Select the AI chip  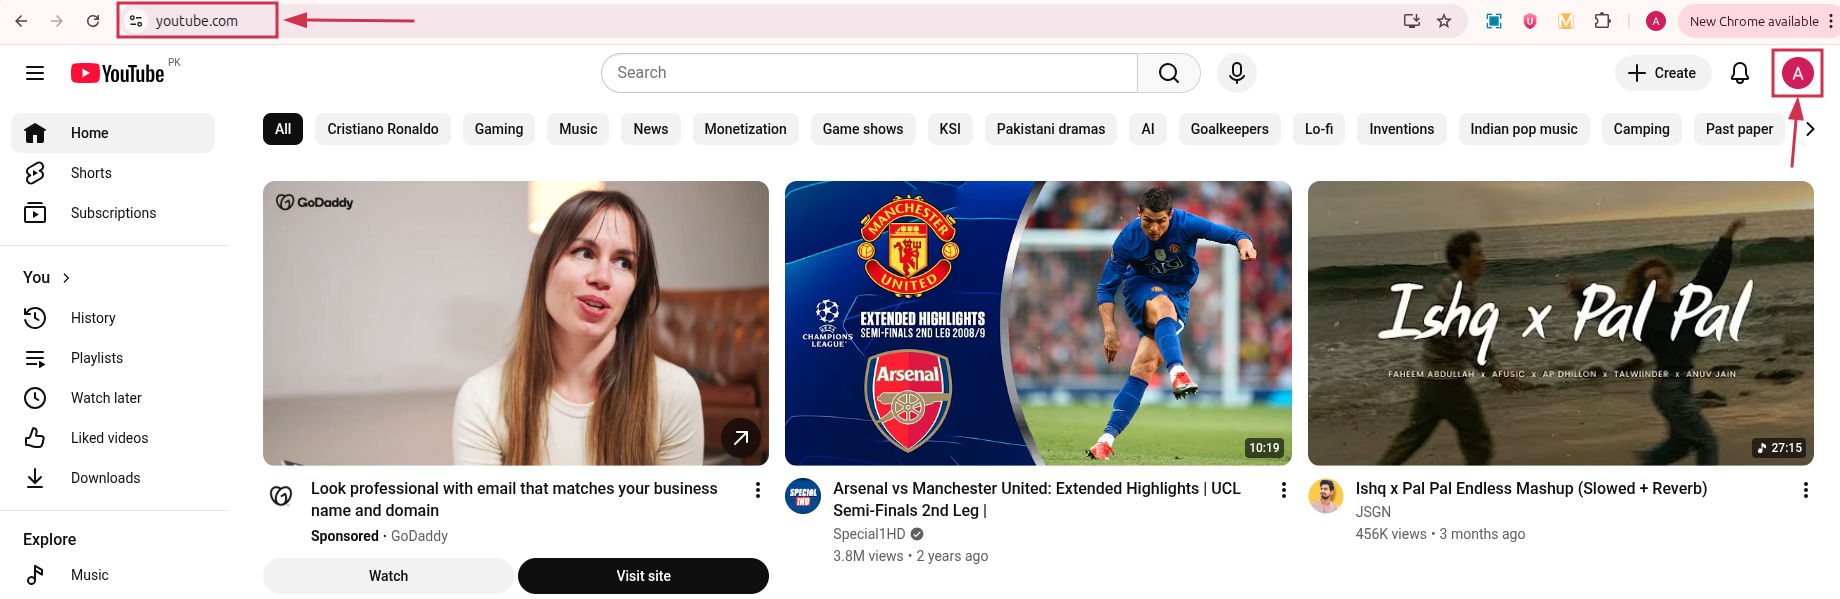point(1148,129)
